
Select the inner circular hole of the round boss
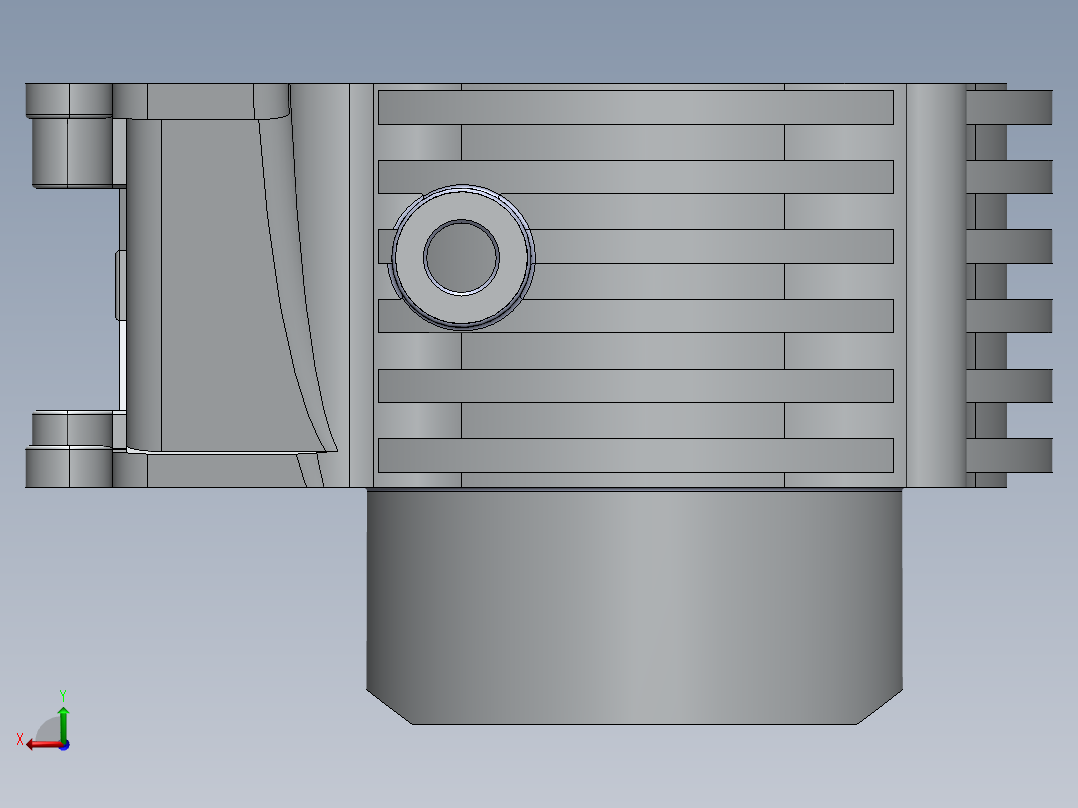pos(461,257)
